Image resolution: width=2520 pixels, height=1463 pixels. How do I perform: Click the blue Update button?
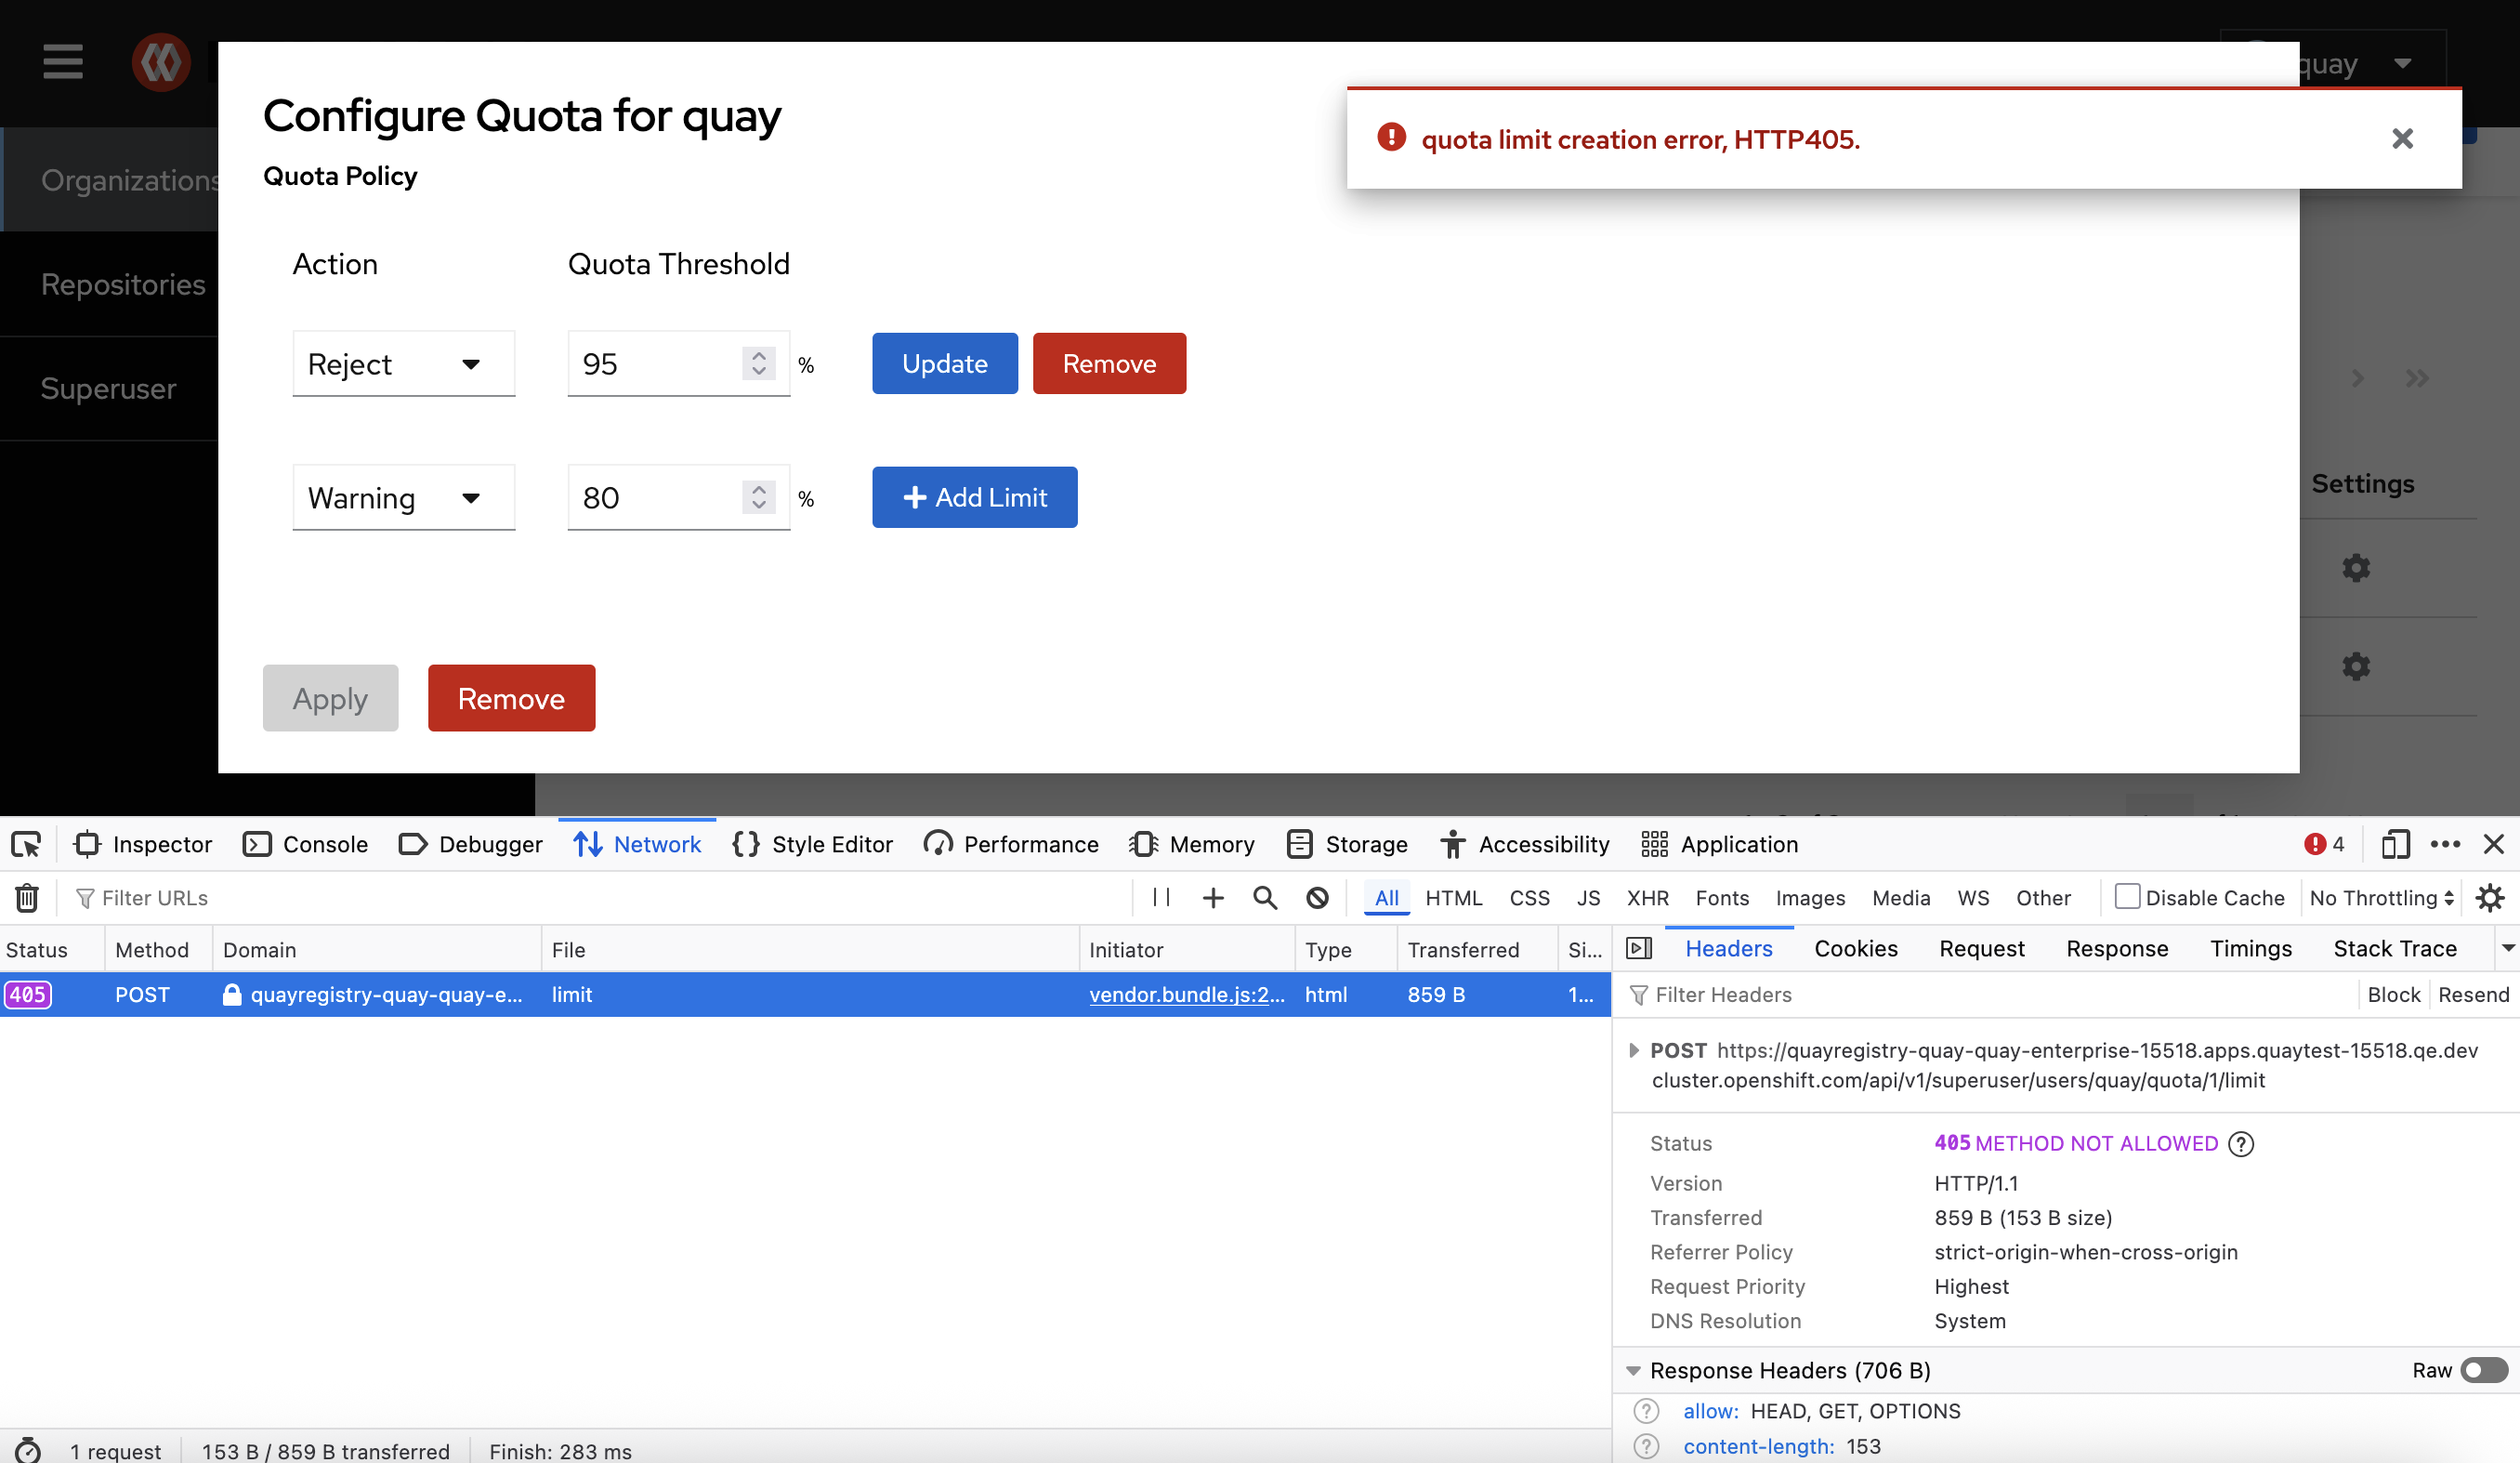944,364
